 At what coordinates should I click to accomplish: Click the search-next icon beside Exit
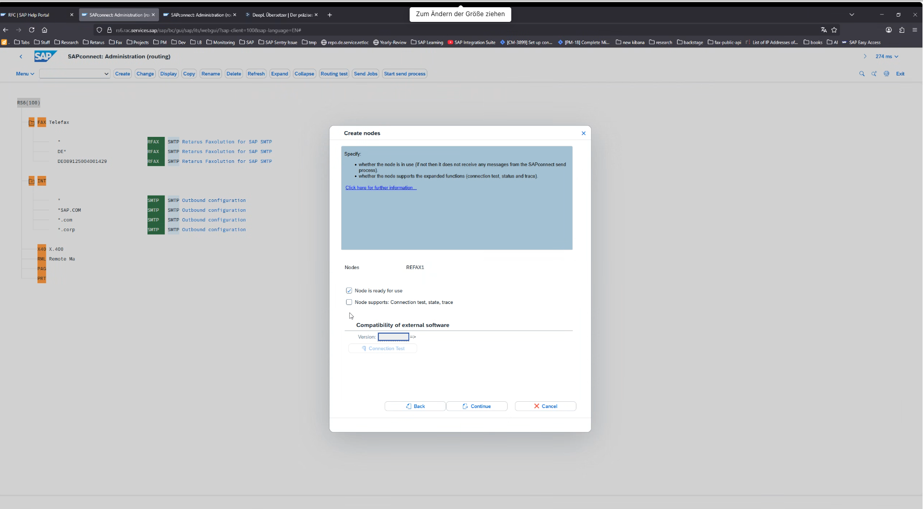point(874,74)
